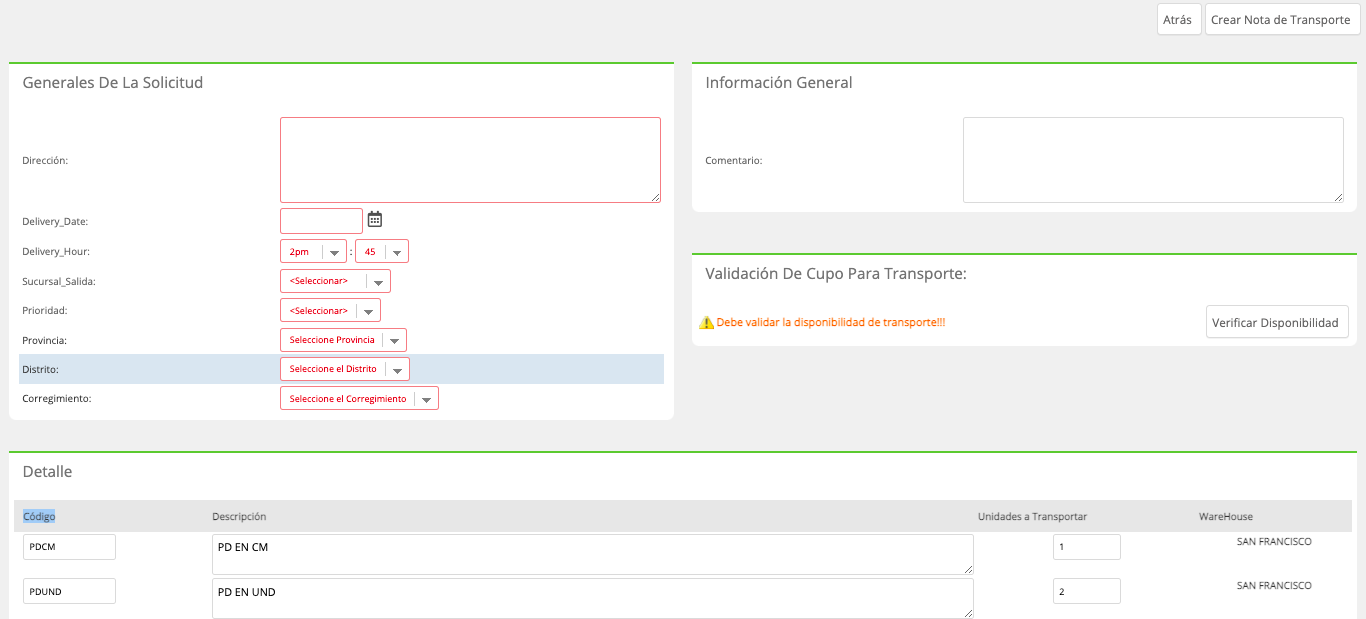
Task: Click the PDUND code input field
Action: click(69, 591)
